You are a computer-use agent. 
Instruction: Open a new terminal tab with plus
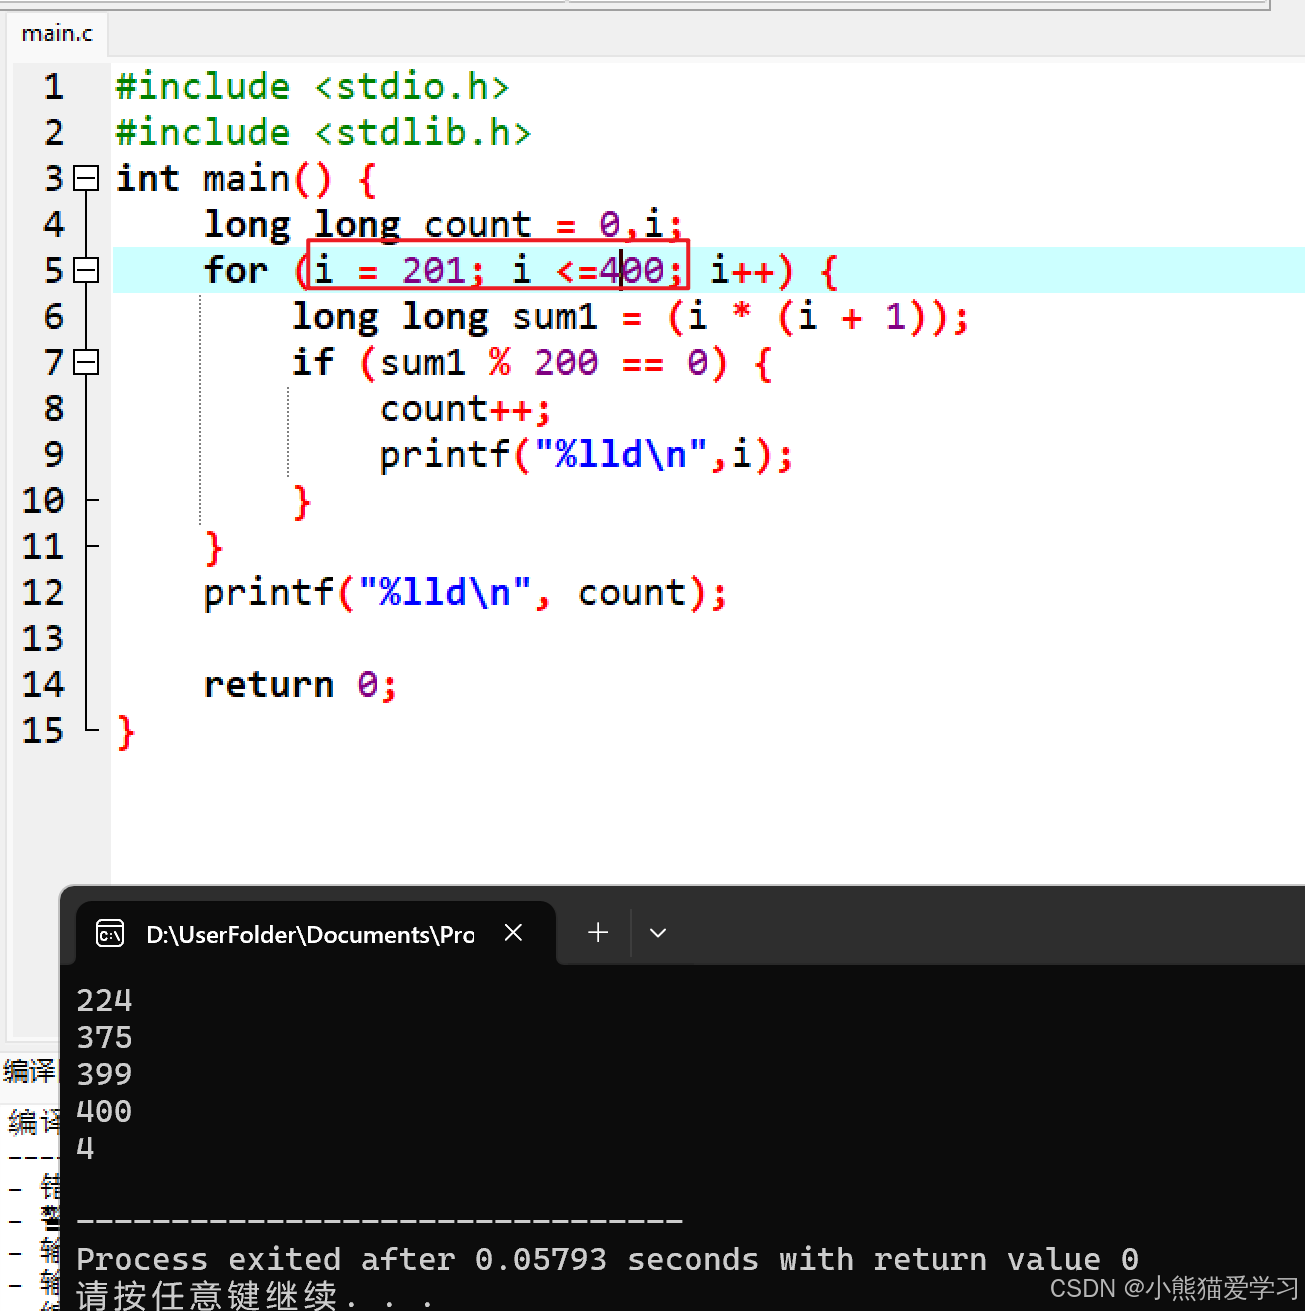(598, 932)
